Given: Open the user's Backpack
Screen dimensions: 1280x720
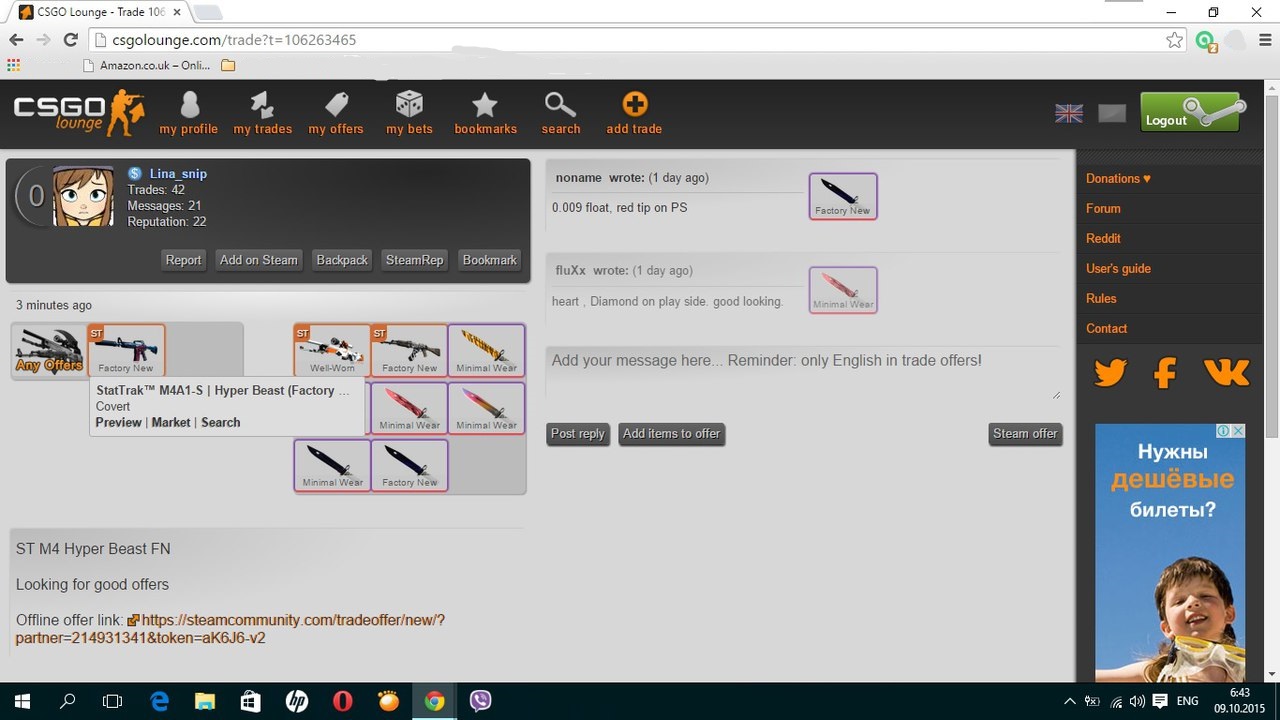Looking at the screenshot, I should point(342,260).
